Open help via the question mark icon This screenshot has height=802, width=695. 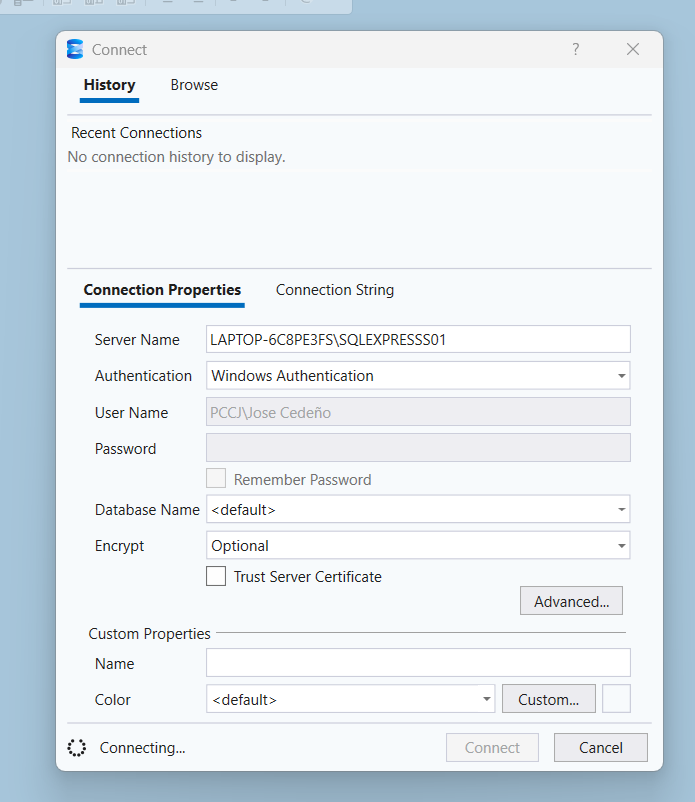576,49
